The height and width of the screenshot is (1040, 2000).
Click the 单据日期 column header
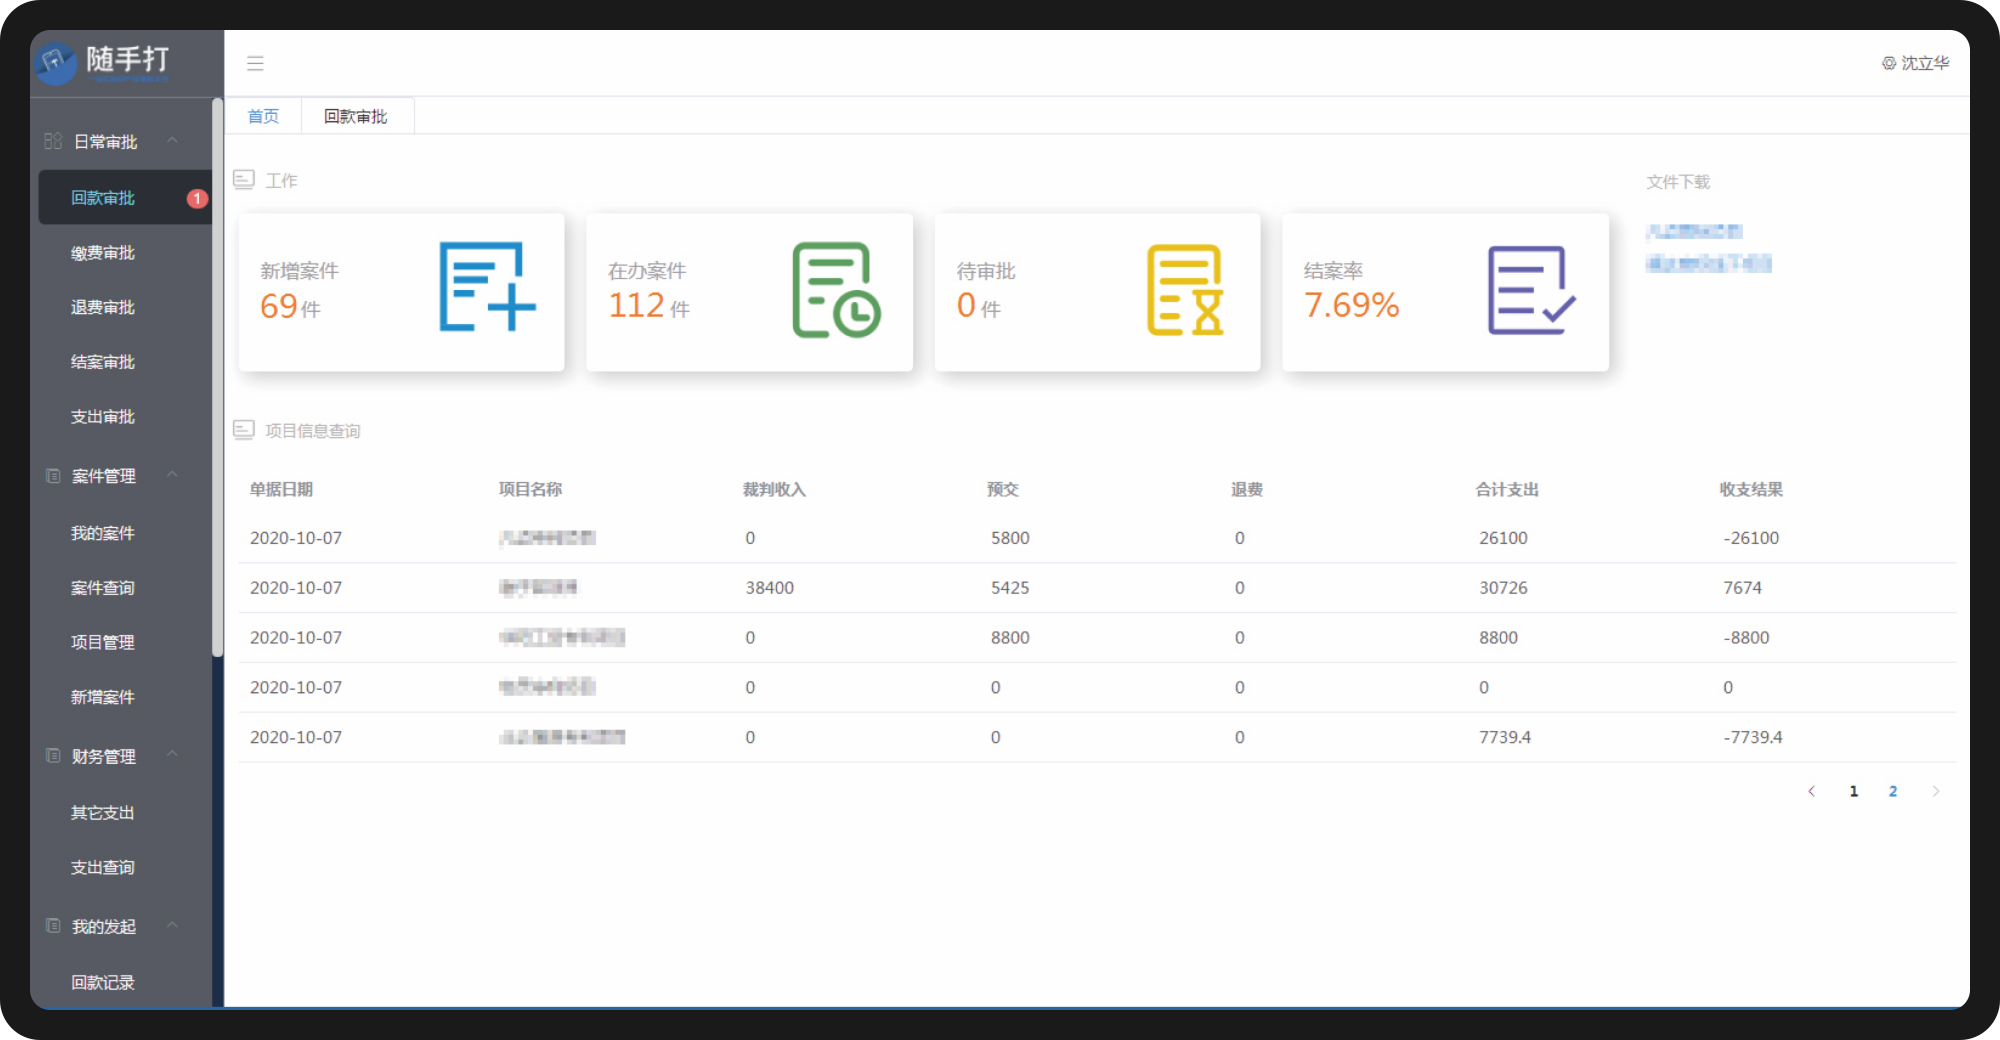pos(281,489)
